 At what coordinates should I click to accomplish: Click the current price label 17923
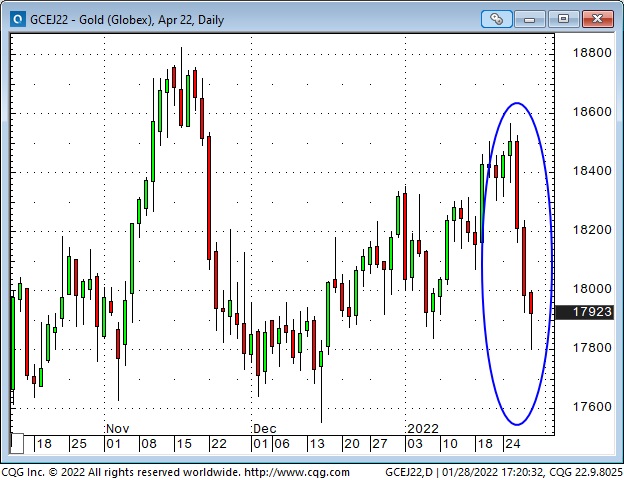click(584, 312)
